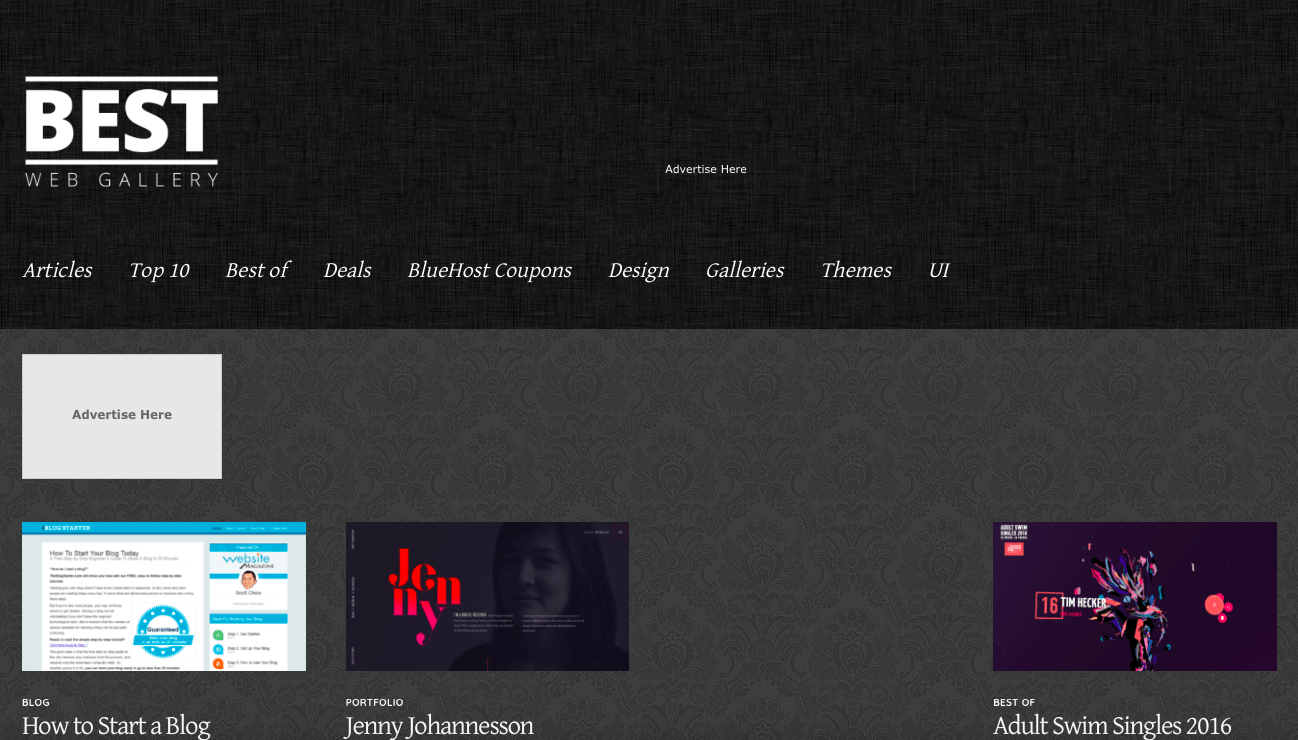Viewport: 1298px width, 740px height.
Task: Open the How to Start a Blog article
Action: pyautogui.click(x=116, y=726)
